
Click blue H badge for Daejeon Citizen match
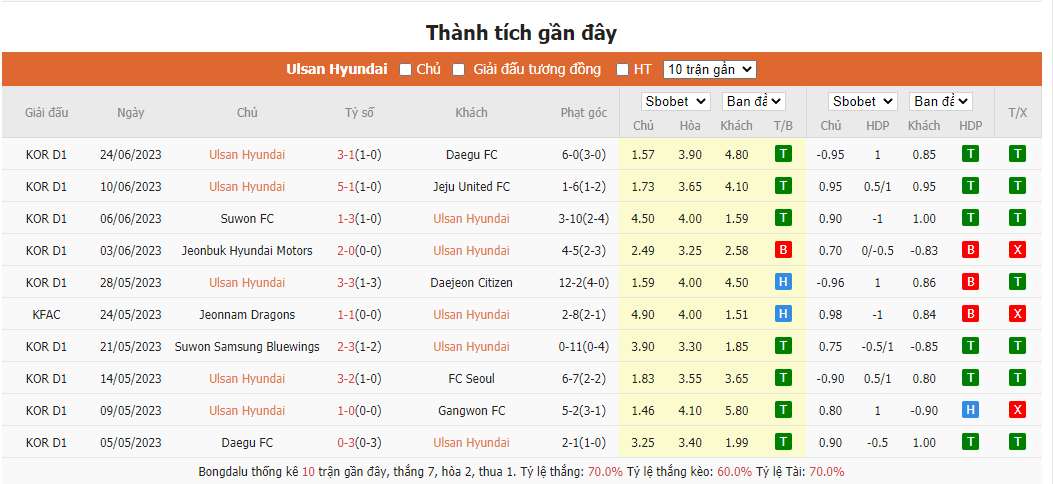(783, 282)
